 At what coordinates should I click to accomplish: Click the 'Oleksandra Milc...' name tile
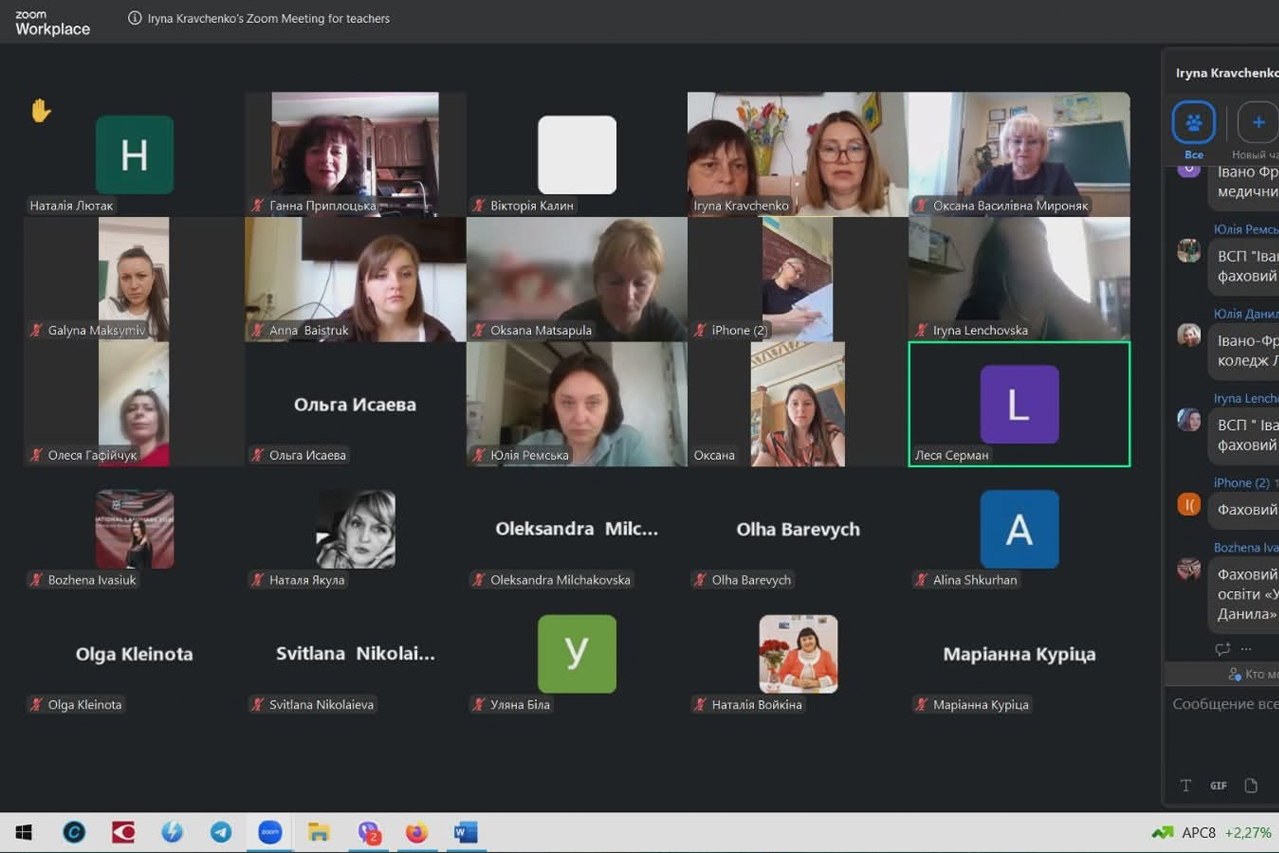point(577,529)
